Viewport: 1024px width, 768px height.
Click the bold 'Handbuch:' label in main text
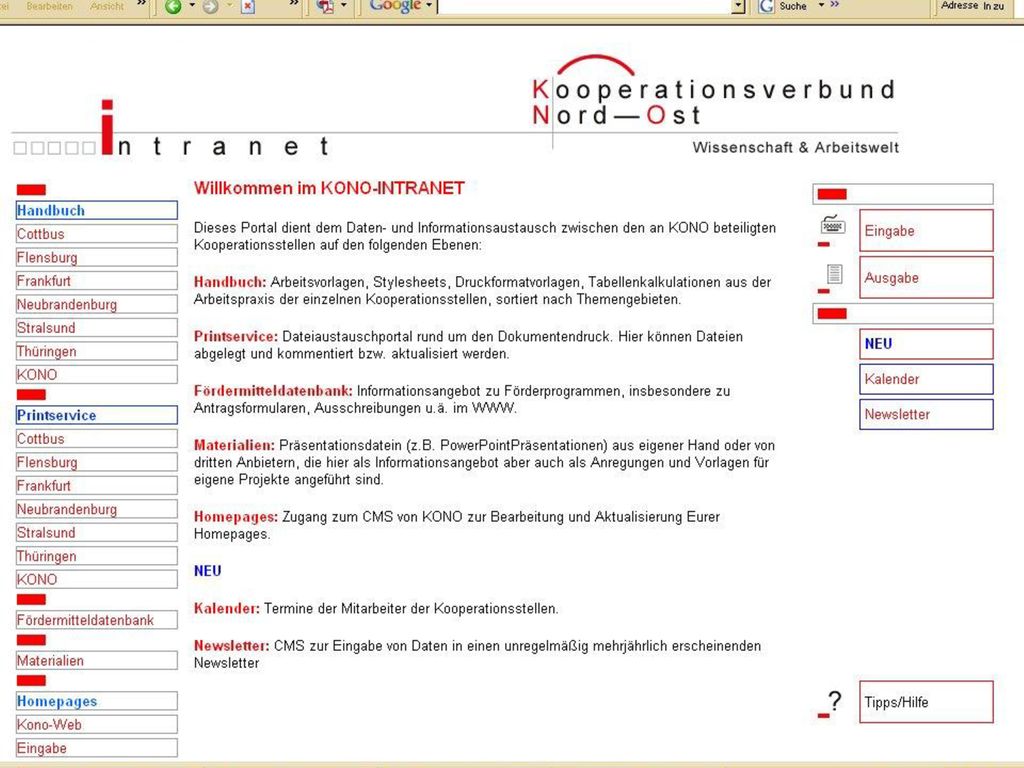pyautogui.click(x=230, y=282)
